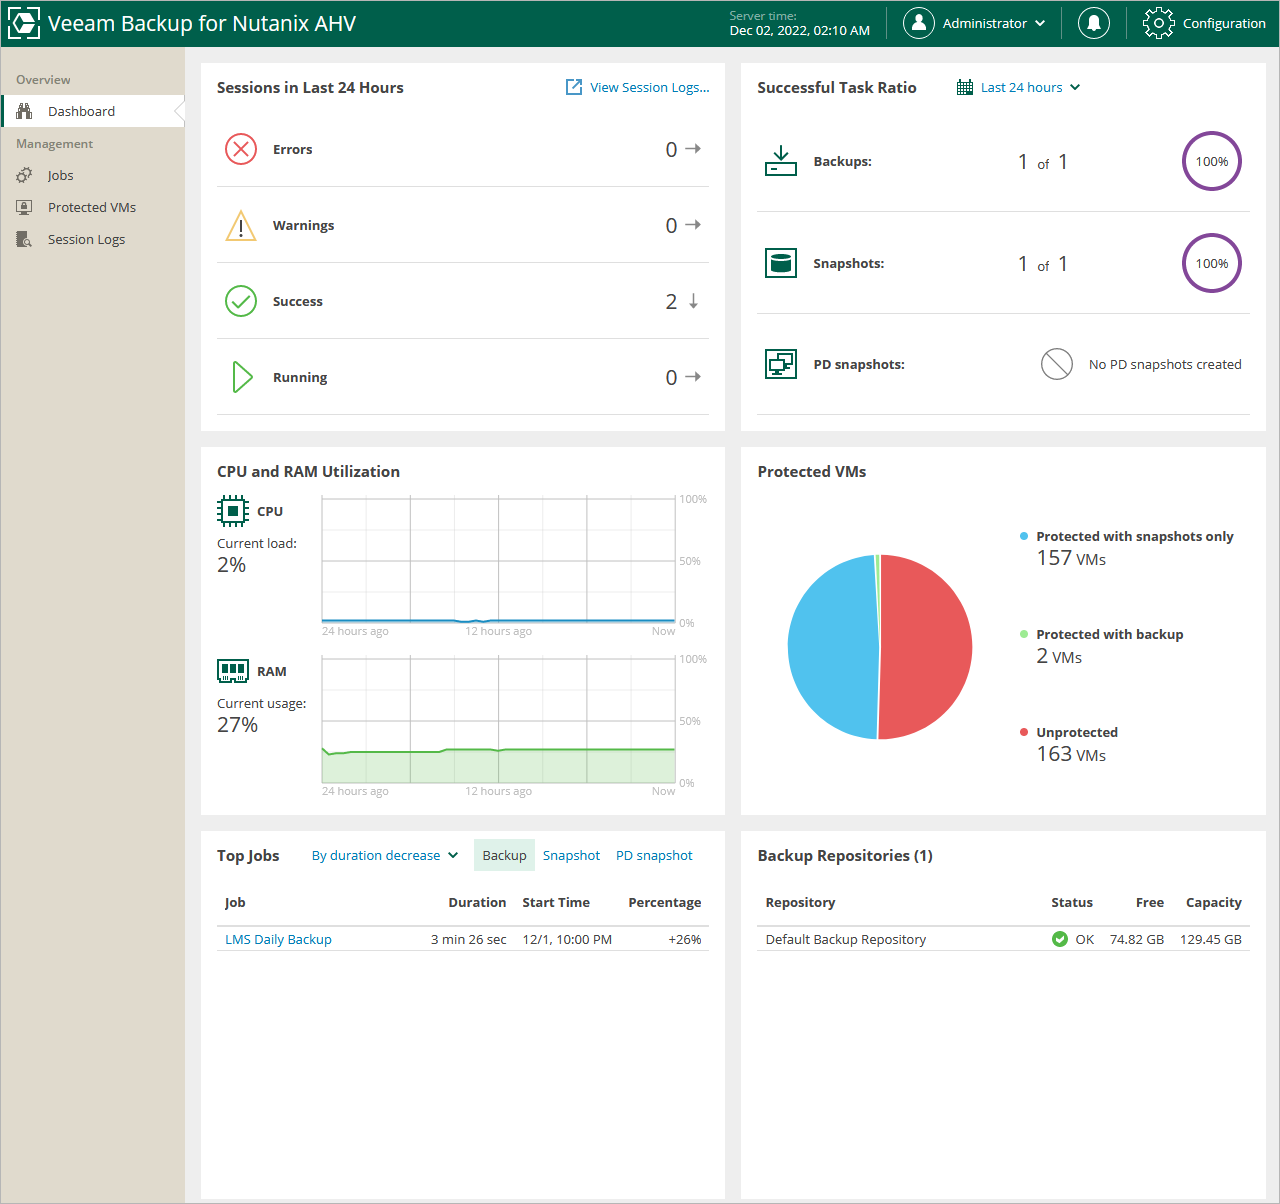1280x1204 pixels.
Task: Click the Errors red X icon
Action: pos(241,149)
